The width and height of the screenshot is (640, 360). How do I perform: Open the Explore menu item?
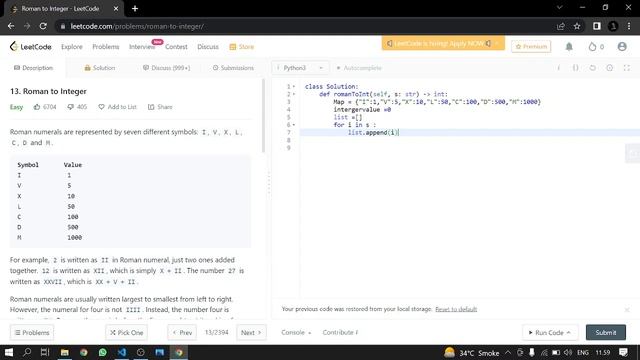72,47
